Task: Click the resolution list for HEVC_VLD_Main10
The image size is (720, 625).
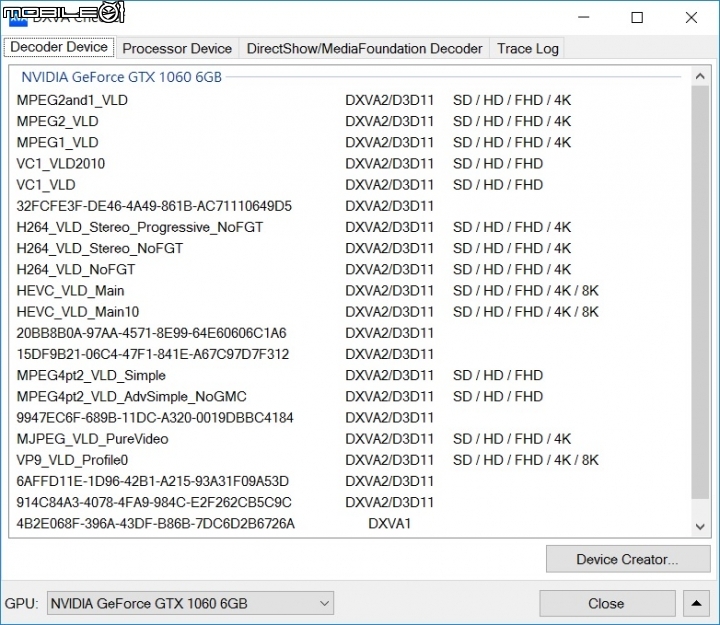Action: click(x=526, y=312)
